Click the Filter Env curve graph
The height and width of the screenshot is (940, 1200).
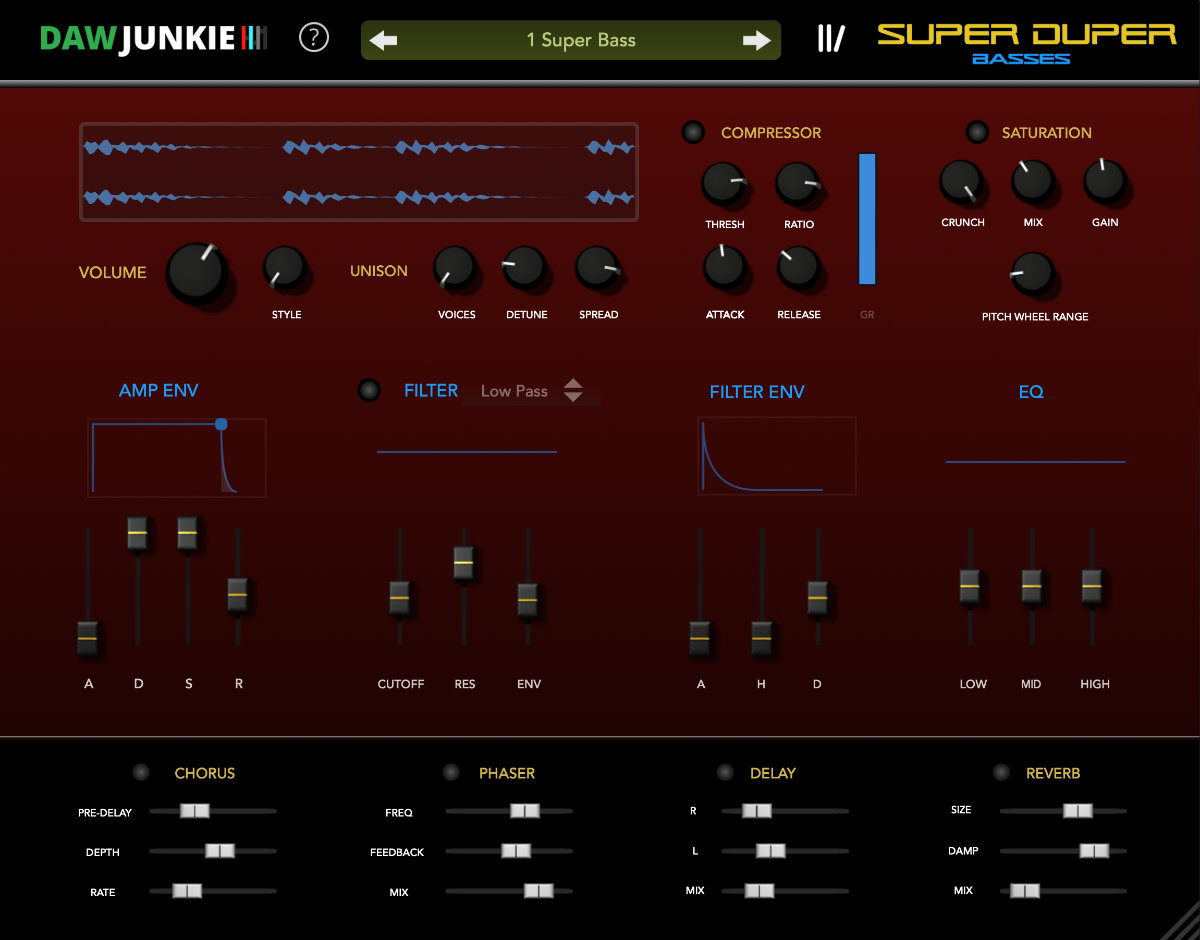coord(777,456)
